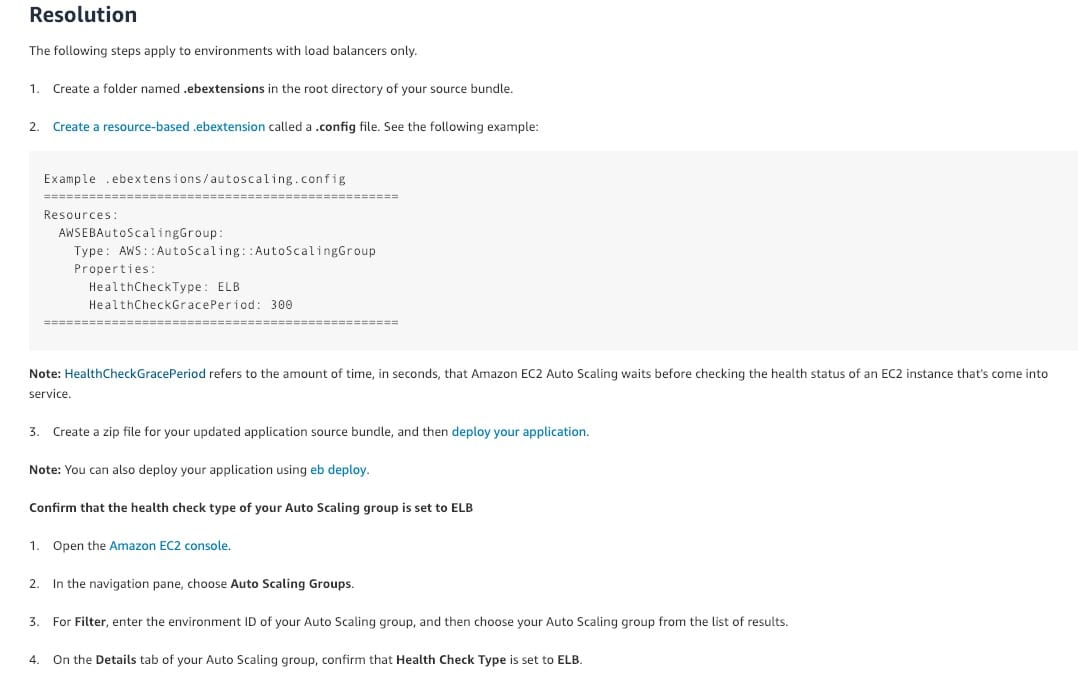Screen dimensions: 1078x689
Task: Click the Resolution heading
Action: click(x=83, y=15)
